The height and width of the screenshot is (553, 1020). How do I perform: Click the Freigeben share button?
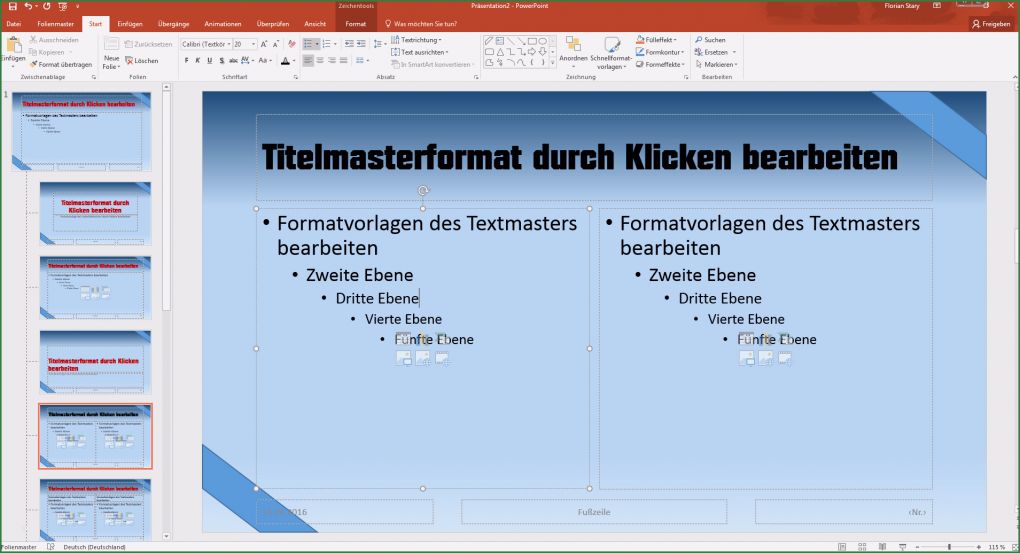pos(990,23)
